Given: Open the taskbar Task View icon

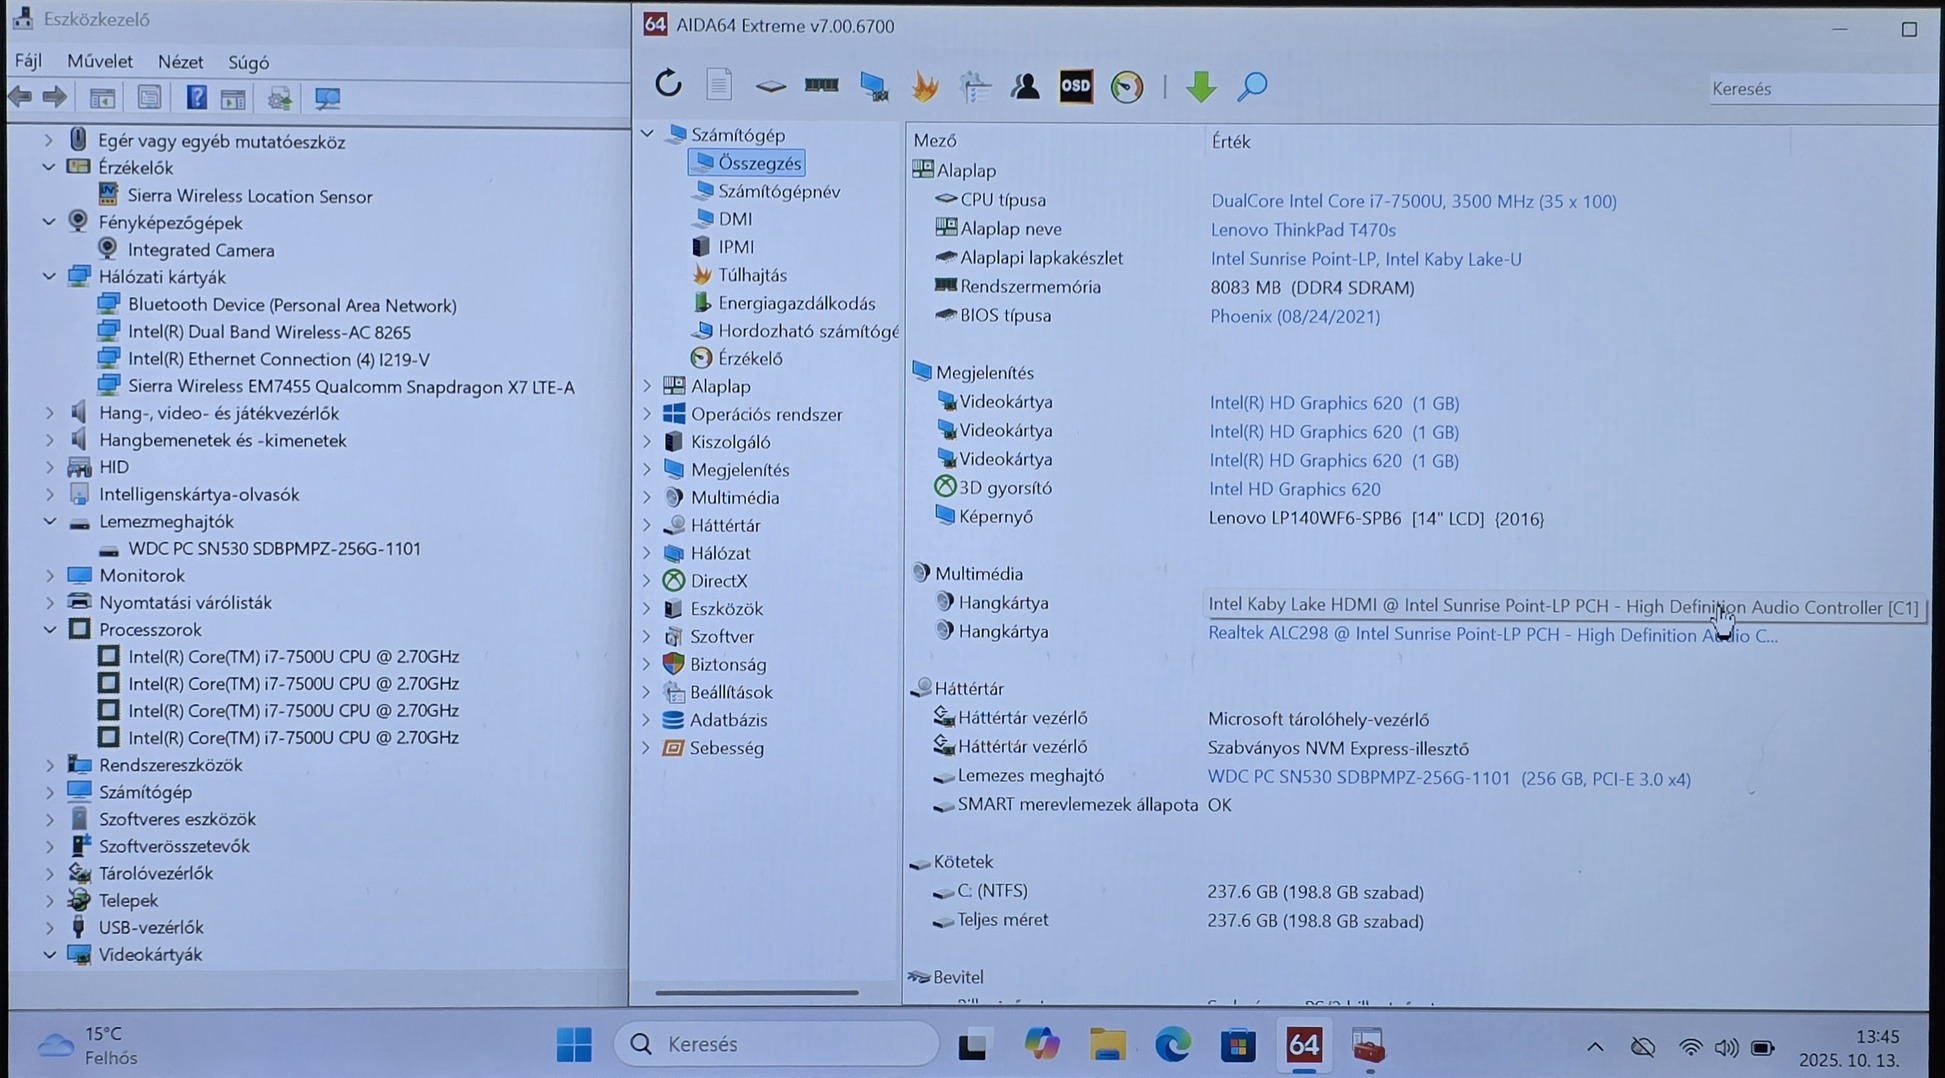Looking at the screenshot, I should (973, 1045).
